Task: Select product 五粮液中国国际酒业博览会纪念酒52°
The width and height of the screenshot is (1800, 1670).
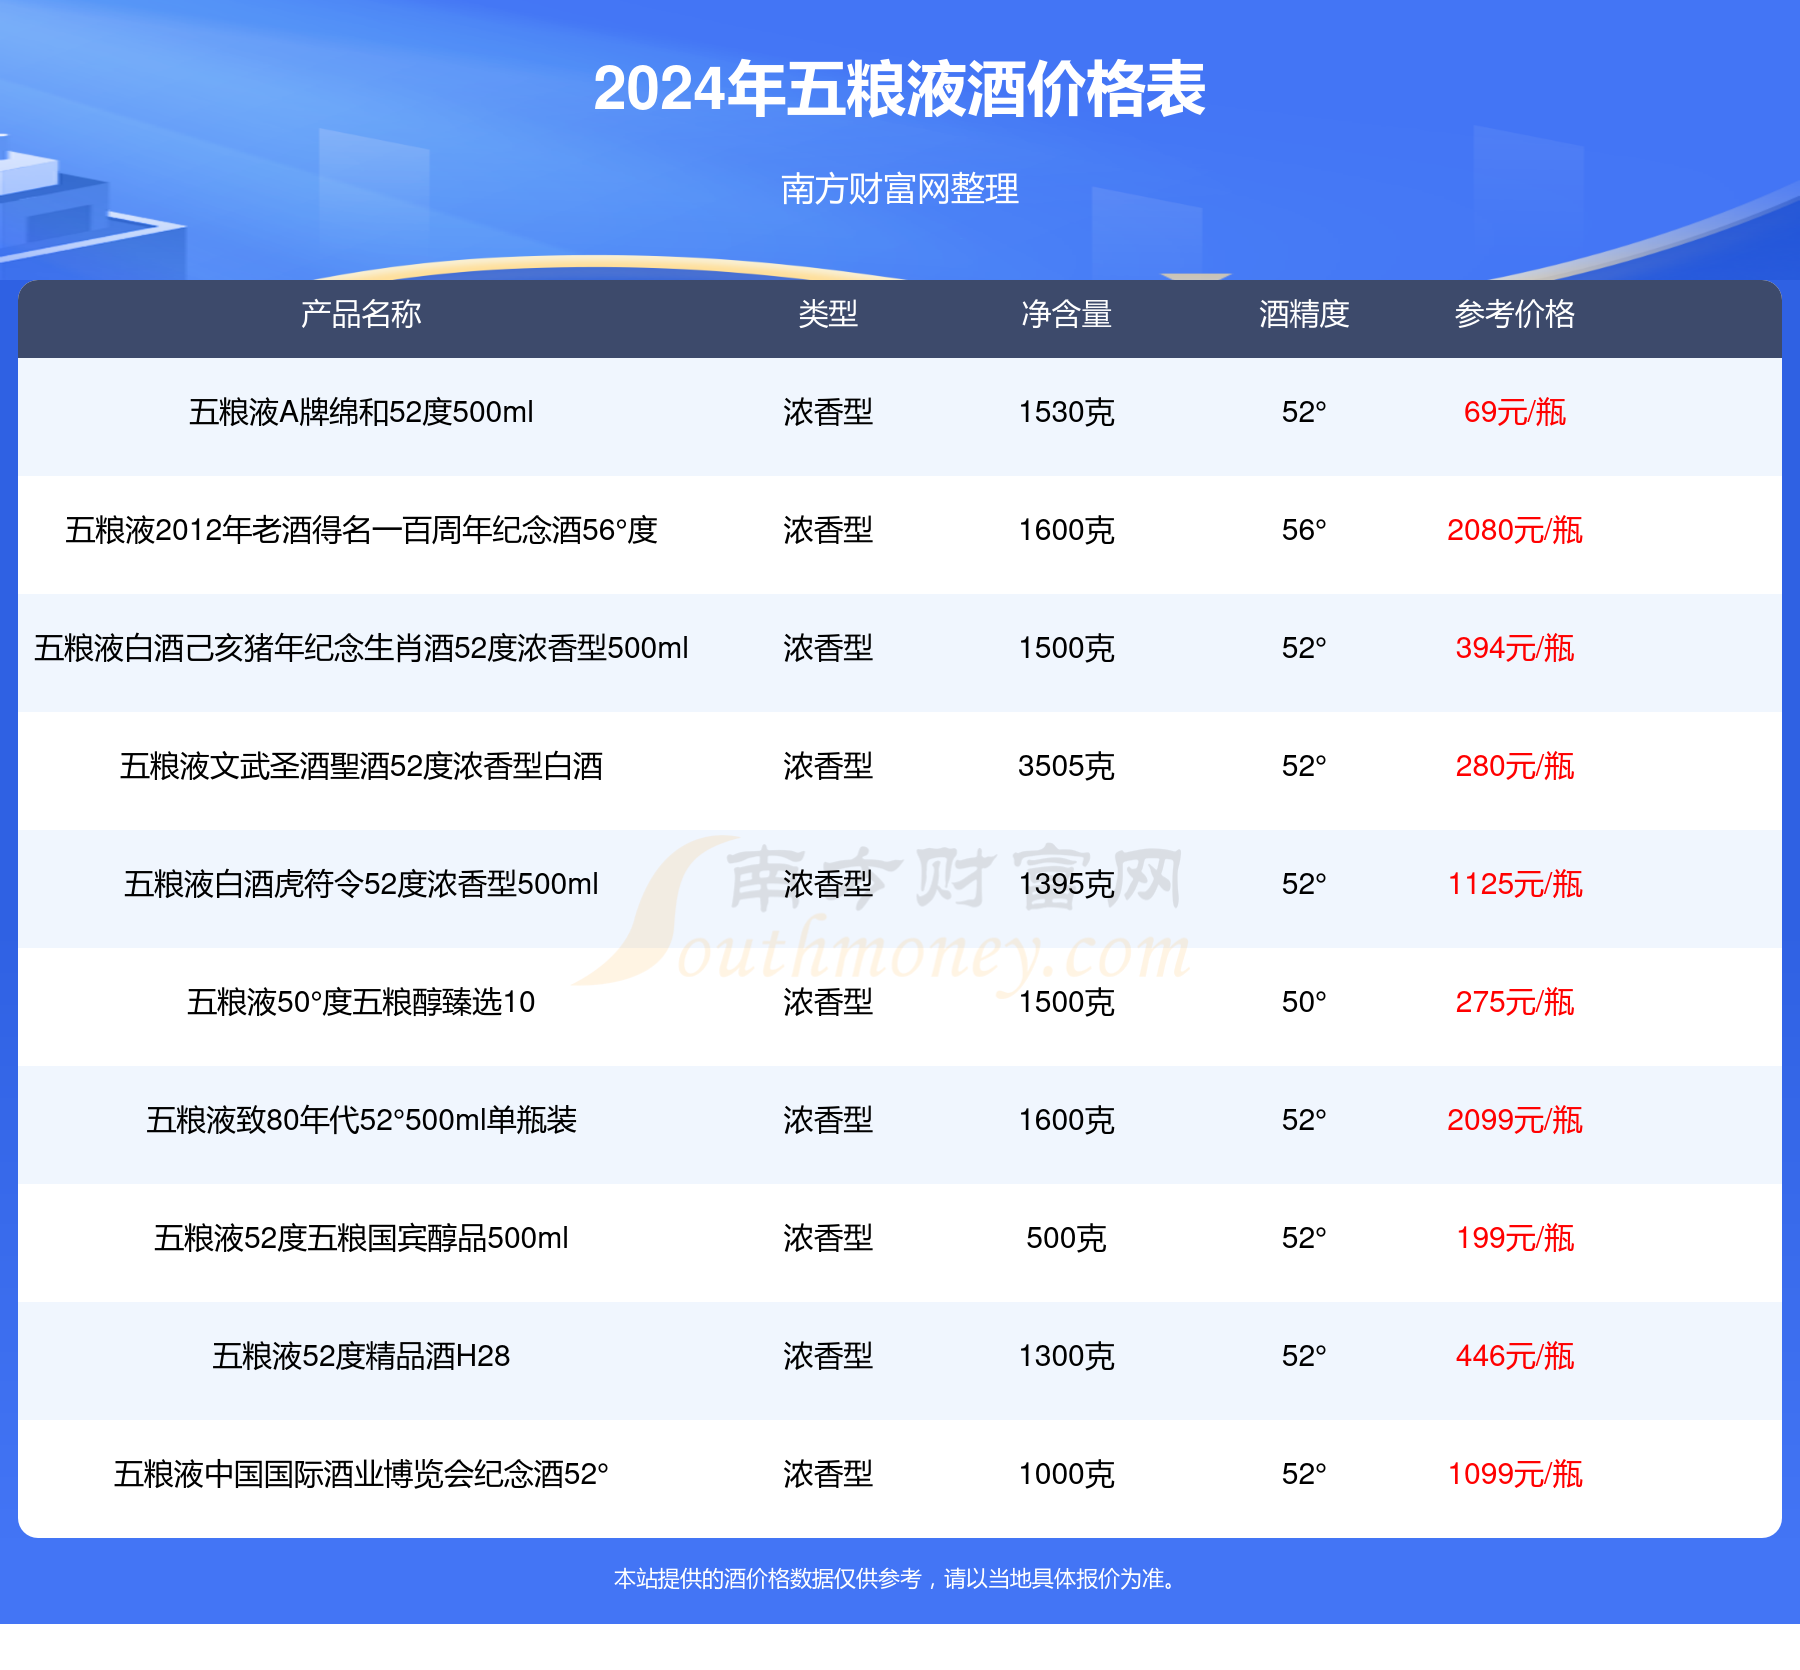Action: tap(361, 1474)
